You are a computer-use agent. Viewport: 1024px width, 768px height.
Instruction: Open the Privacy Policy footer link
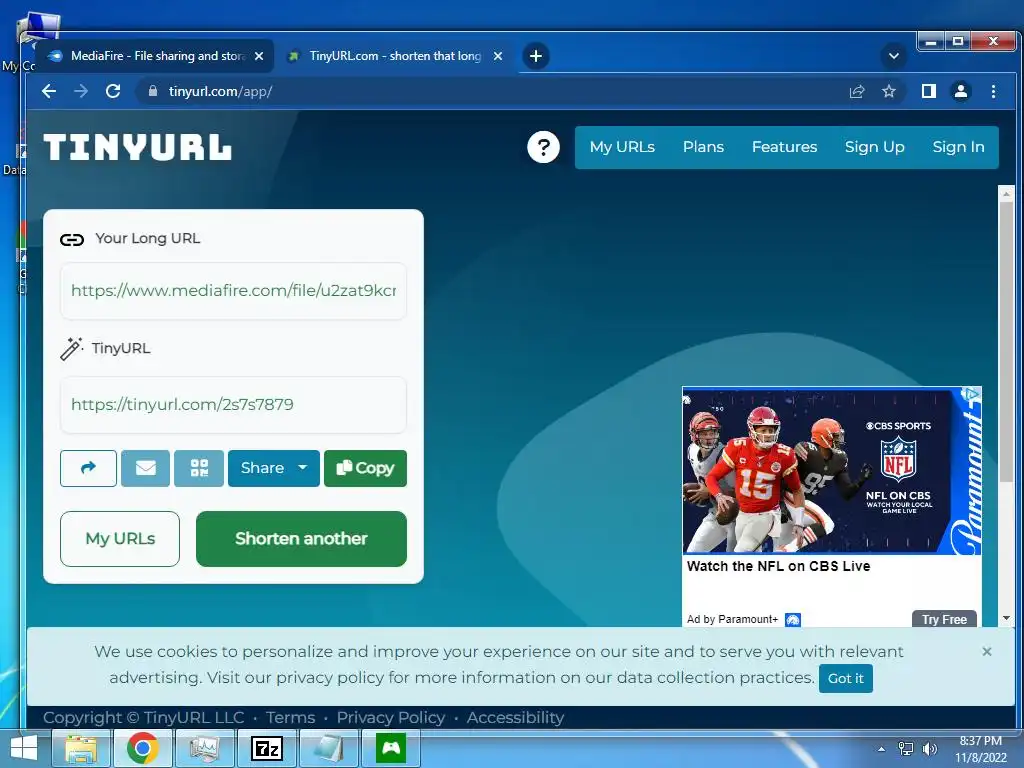391,718
